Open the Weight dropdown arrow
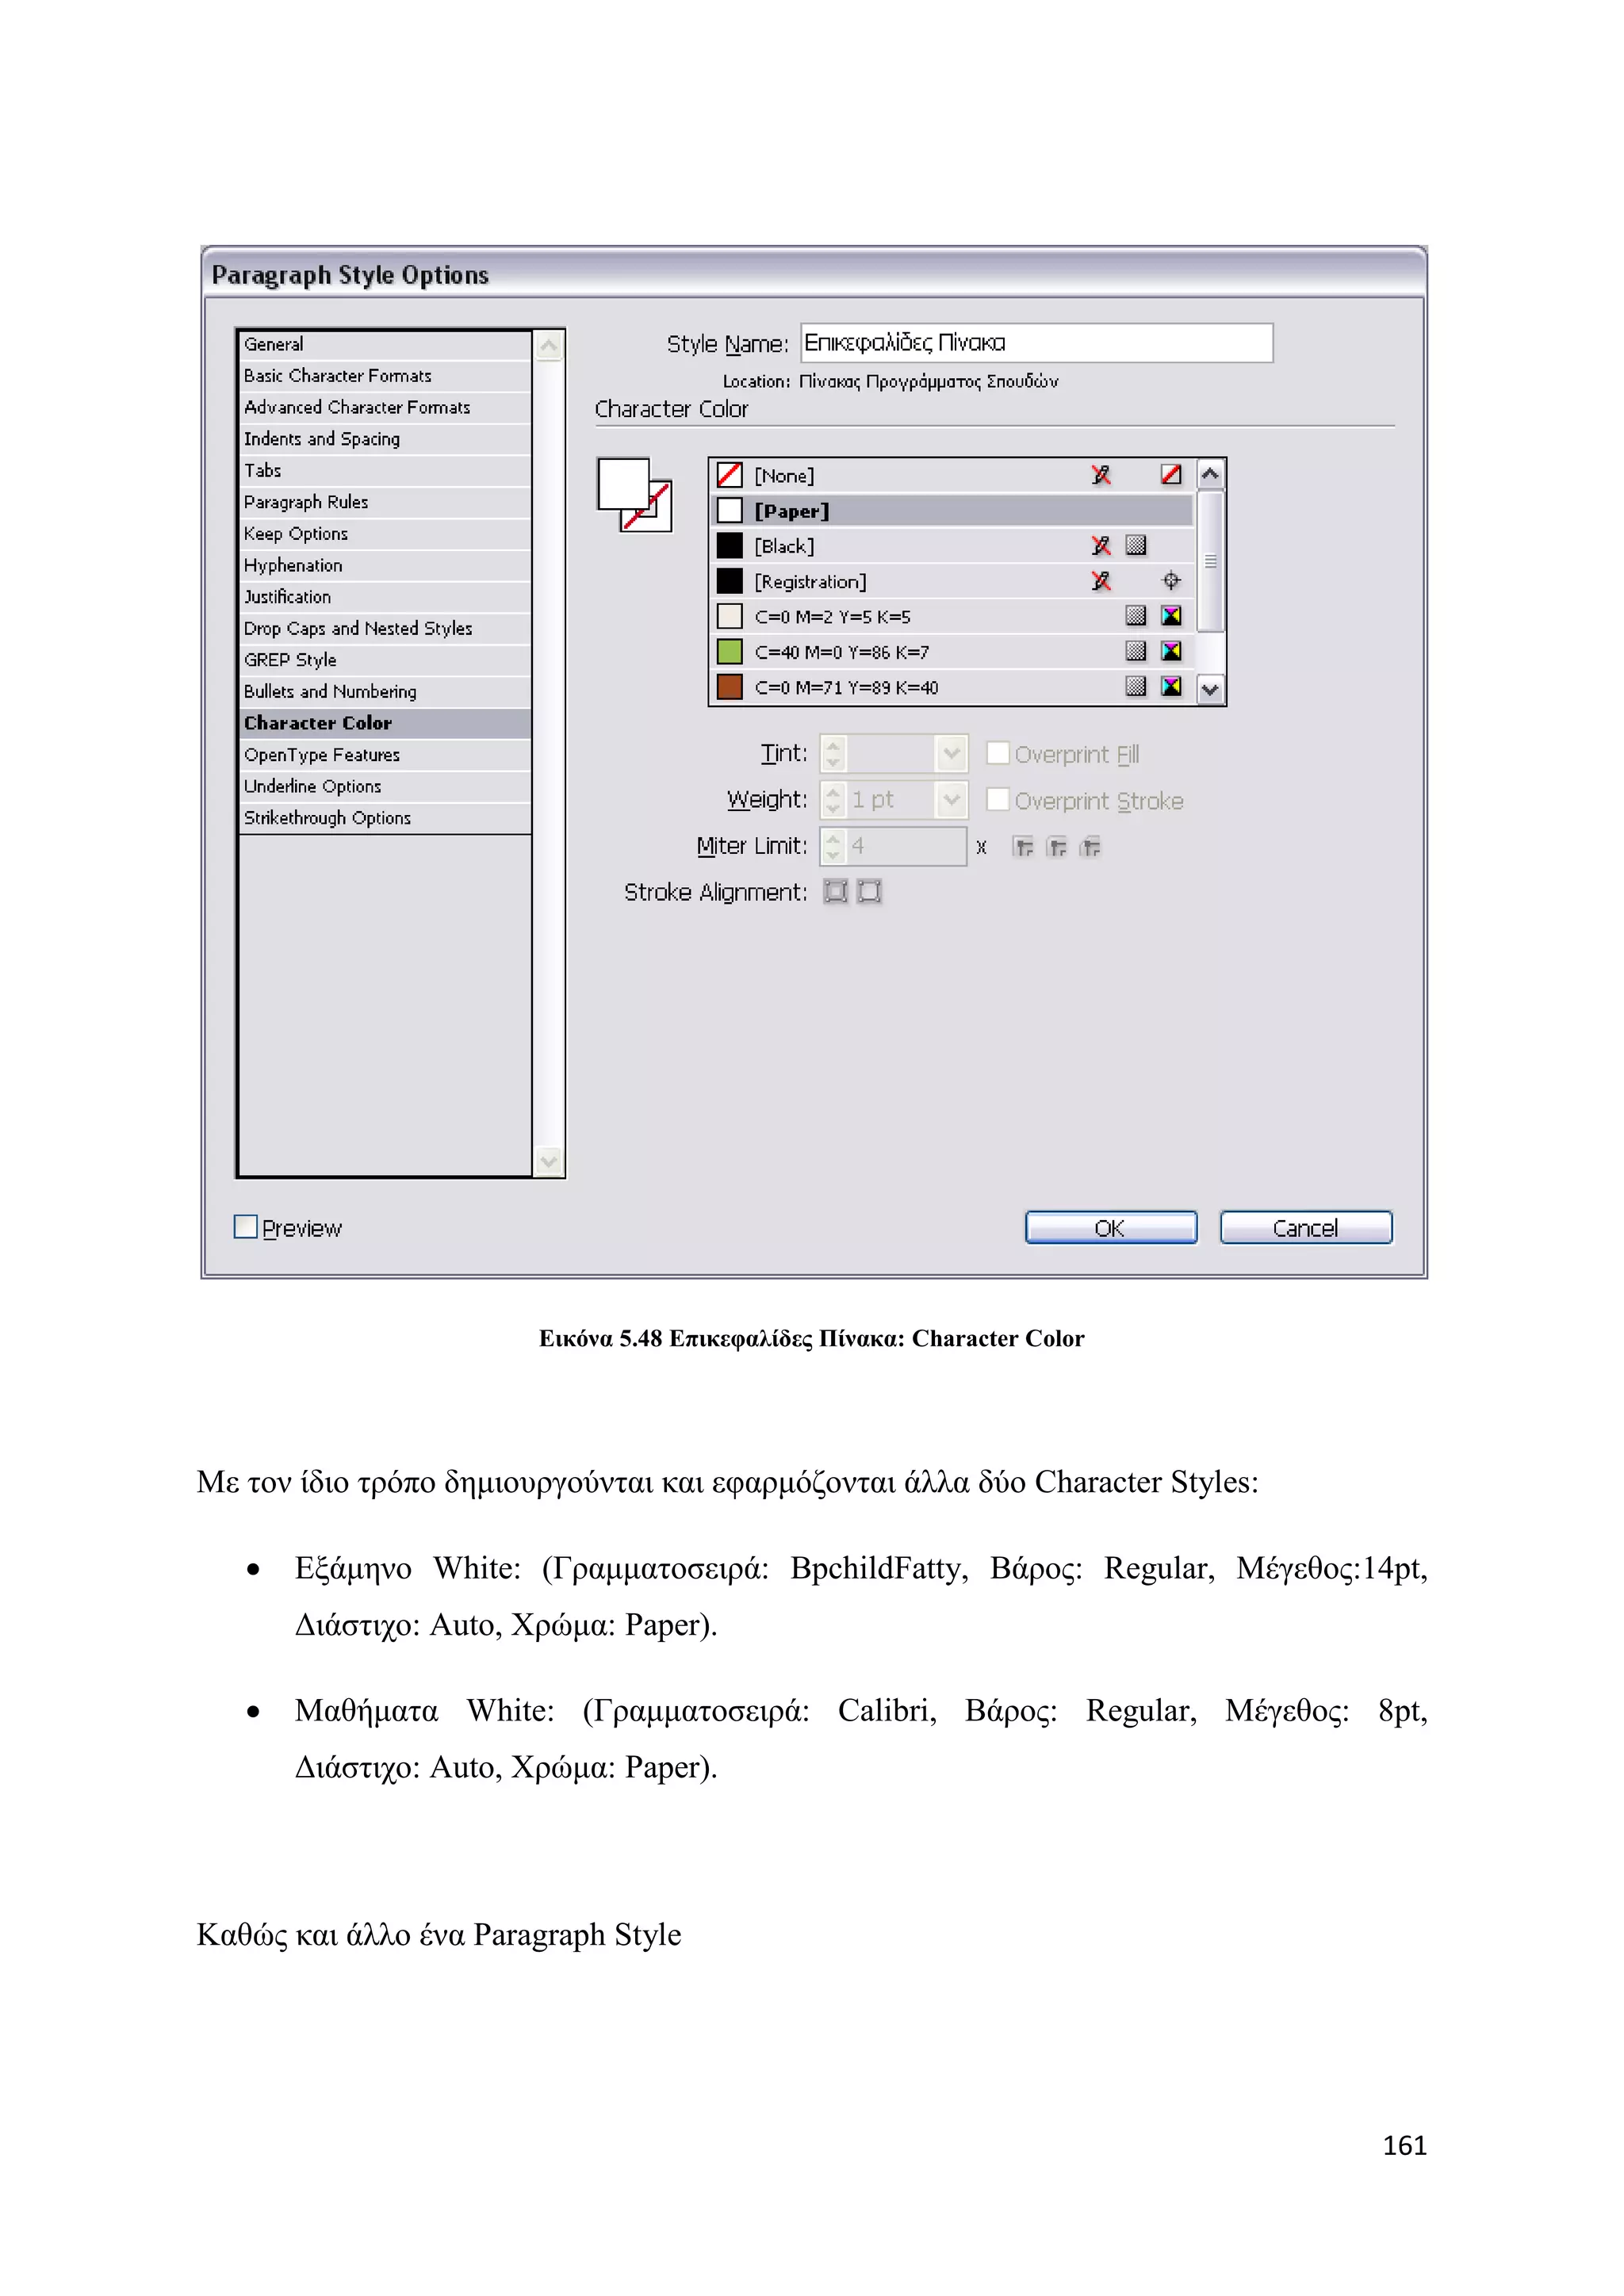 (951, 799)
